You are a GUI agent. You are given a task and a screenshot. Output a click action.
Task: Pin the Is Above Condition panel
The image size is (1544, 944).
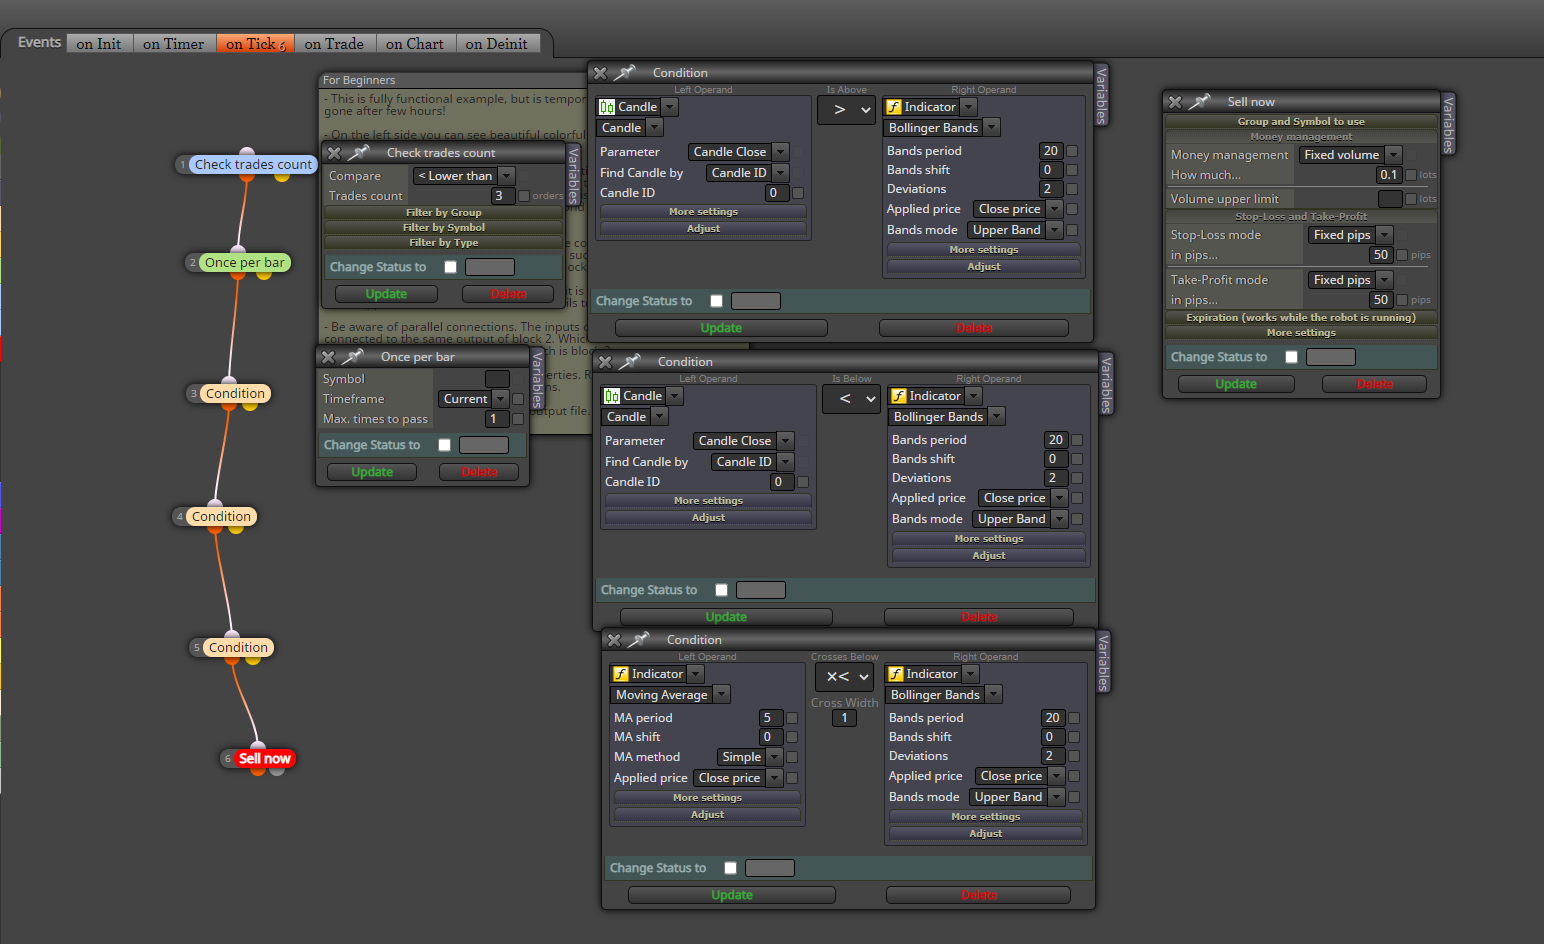(x=624, y=73)
